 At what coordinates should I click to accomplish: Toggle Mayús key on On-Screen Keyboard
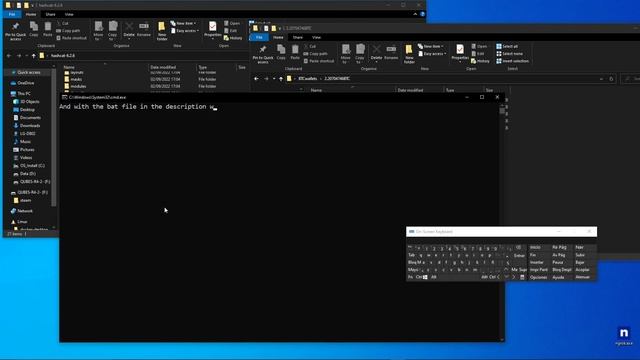[413, 270]
